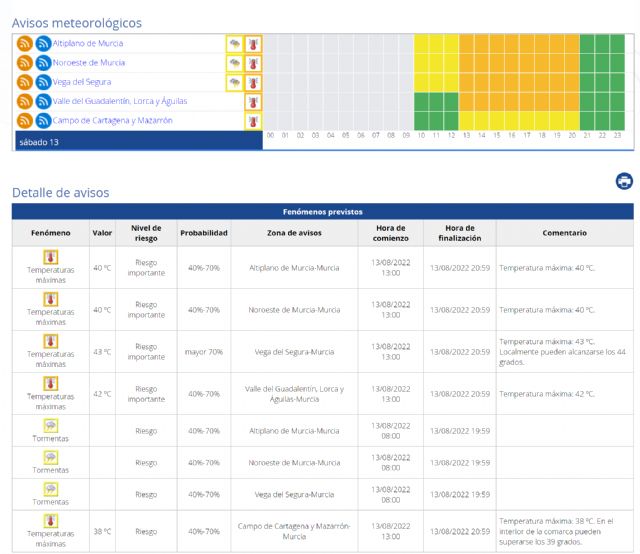640x554 pixels.
Task: Click orange RSS icon for Vega del Segura
Action: click(25, 82)
